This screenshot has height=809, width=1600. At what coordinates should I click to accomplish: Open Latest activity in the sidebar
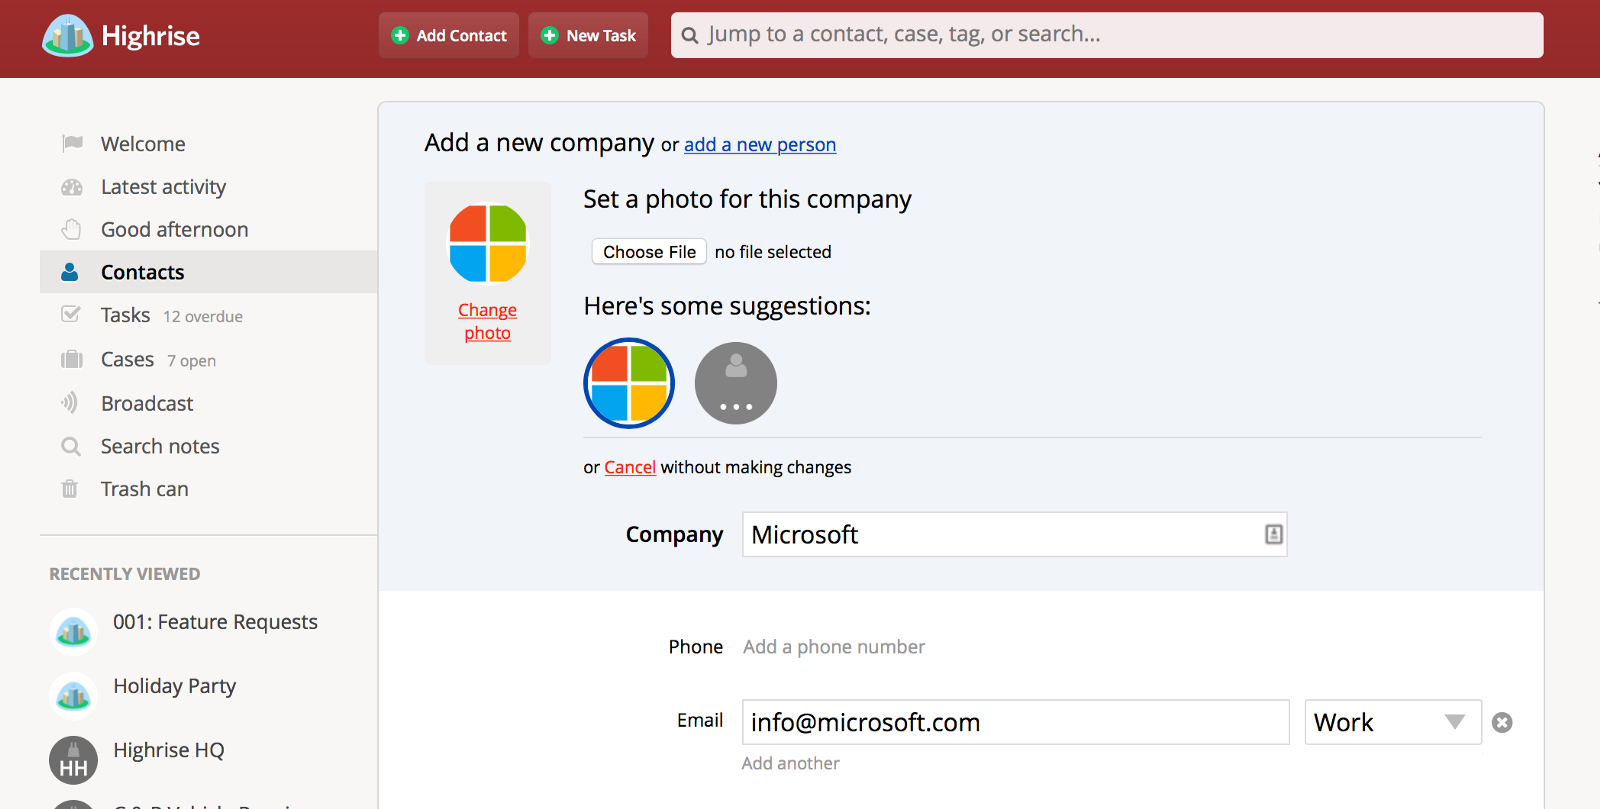[x=163, y=187]
